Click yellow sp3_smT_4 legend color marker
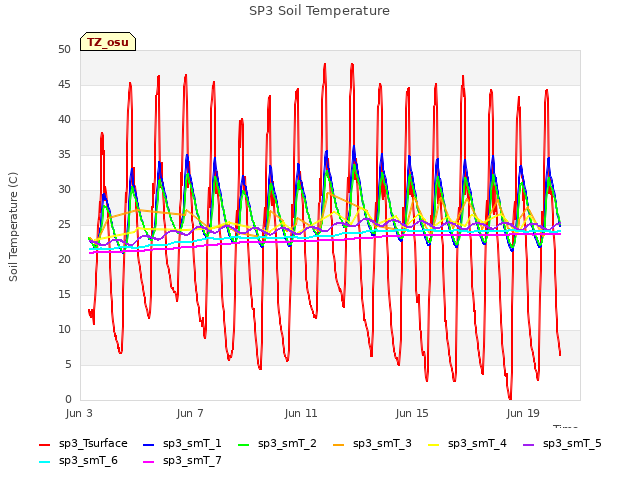Viewport: 640px width, 480px height. pos(434,444)
